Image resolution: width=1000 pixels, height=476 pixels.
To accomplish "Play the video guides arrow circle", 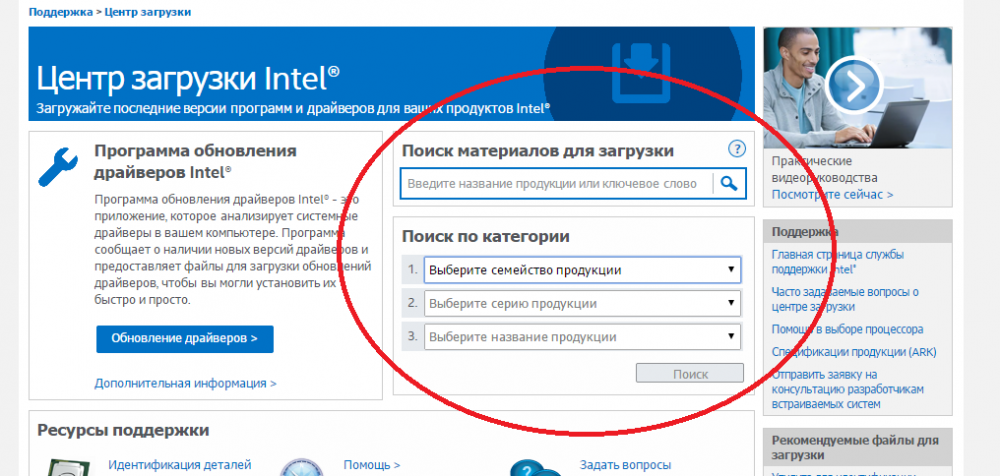I will click(853, 86).
